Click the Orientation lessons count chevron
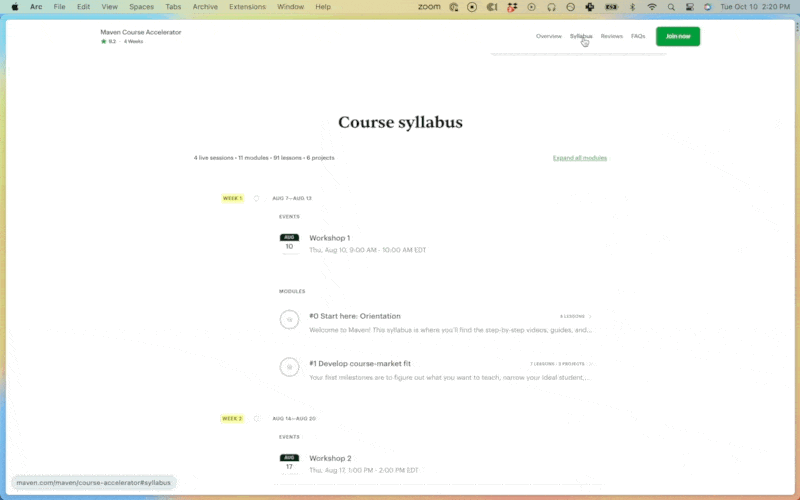Screen dimensions: 800x500 [590, 316]
